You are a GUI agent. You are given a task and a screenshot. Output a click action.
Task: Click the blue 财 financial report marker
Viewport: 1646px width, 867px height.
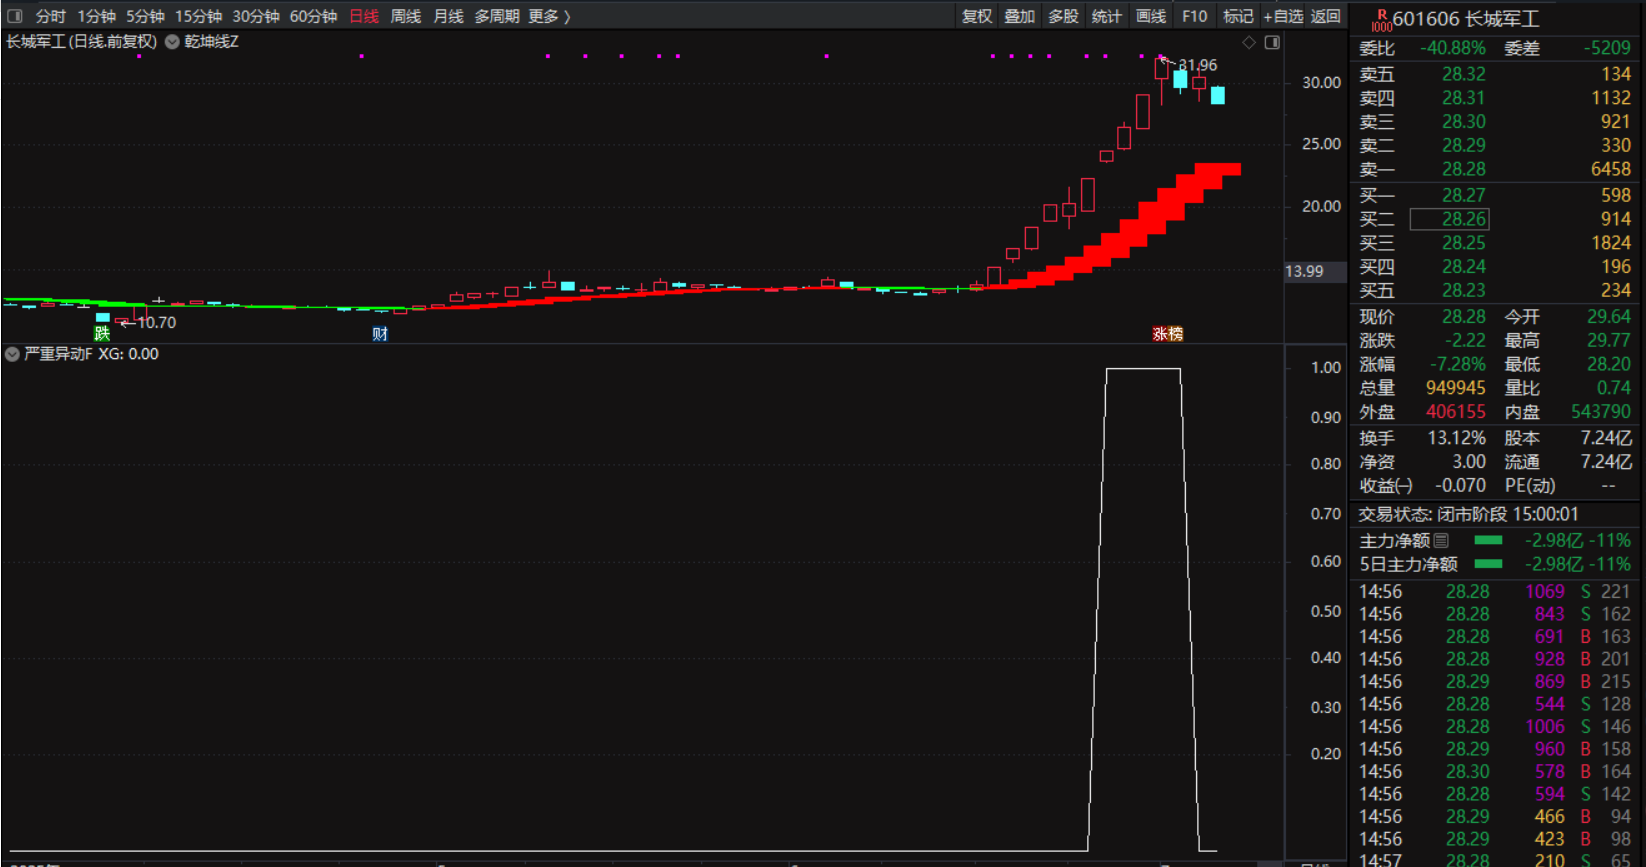tap(380, 334)
